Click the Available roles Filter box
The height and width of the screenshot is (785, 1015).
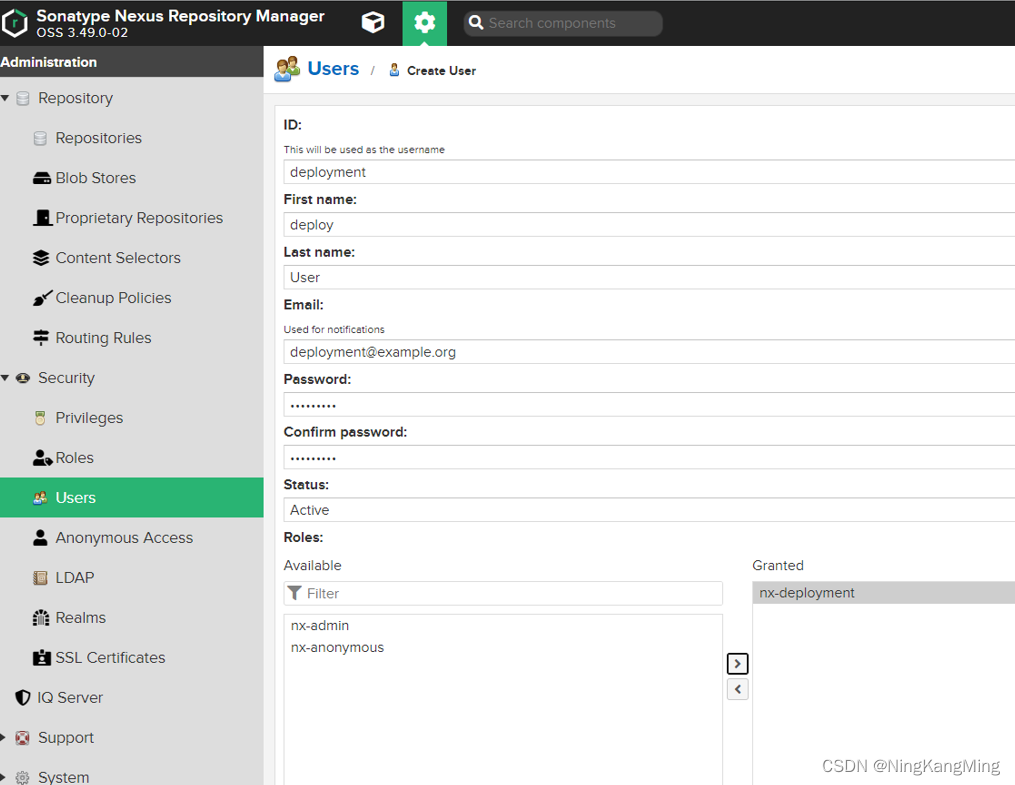point(503,593)
